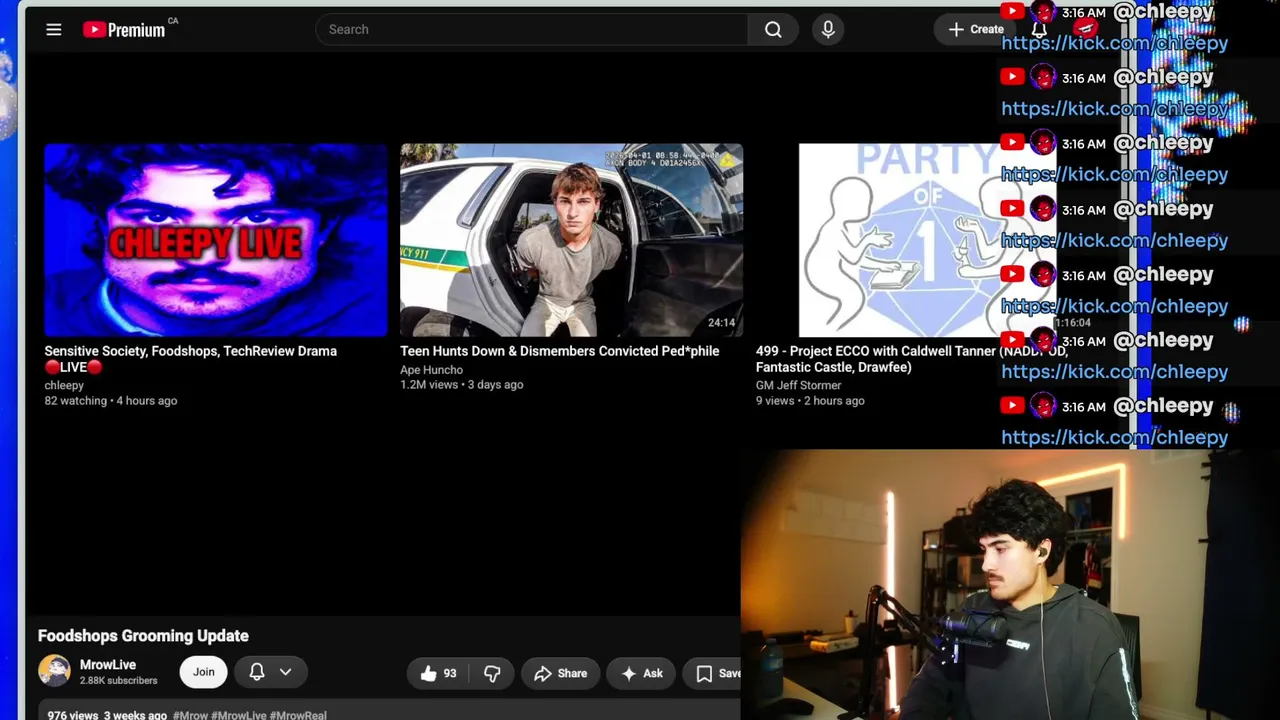The image size is (1280, 720).
Task: Select '1.2M views • 3 days ago' text
Action: click(x=461, y=385)
